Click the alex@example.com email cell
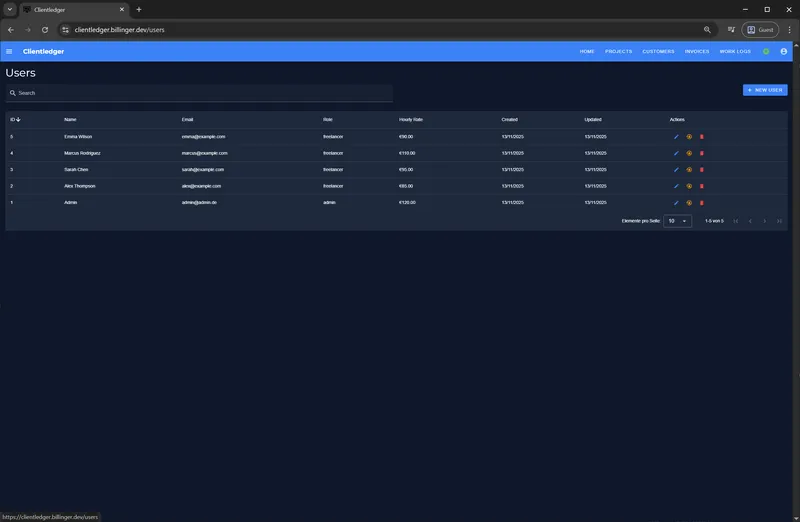This screenshot has width=800, height=522. click(x=201, y=186)
